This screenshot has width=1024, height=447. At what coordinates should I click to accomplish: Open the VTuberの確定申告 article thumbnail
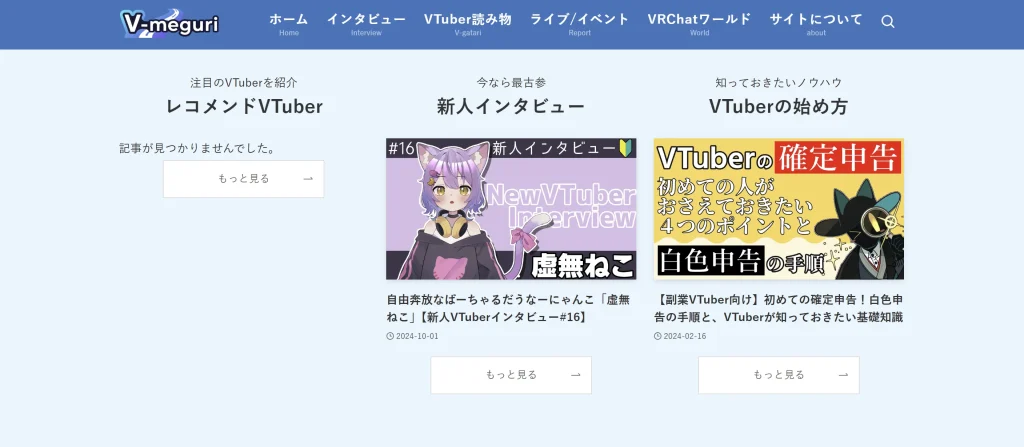[x=779, y=209]
